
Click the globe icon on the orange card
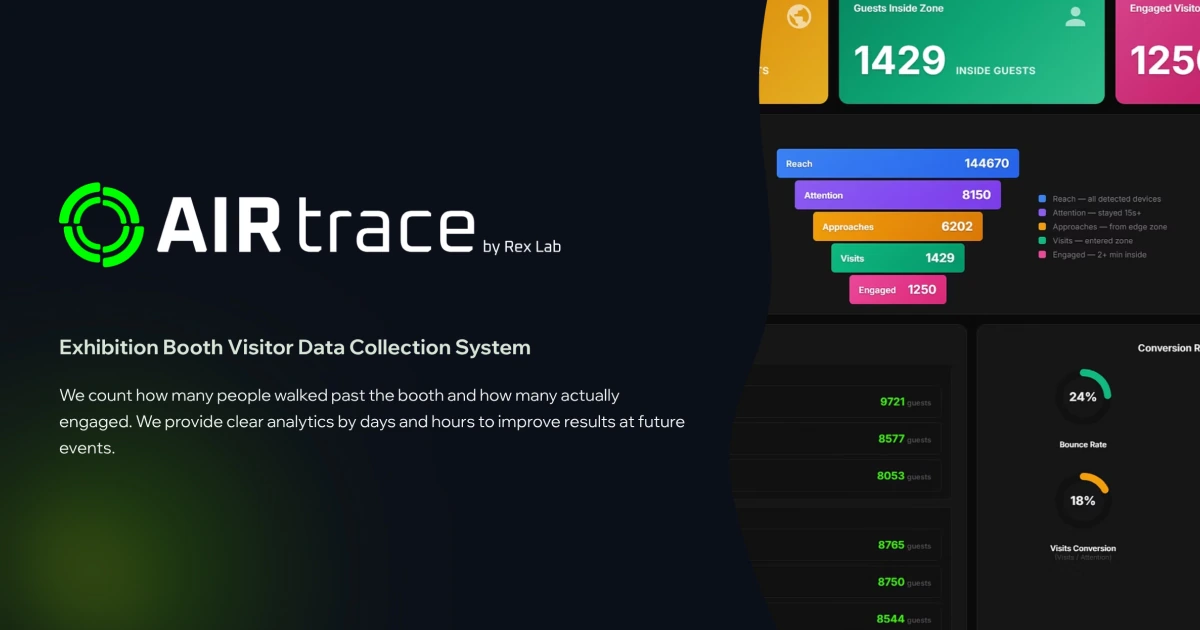click(x=798, y=17)
